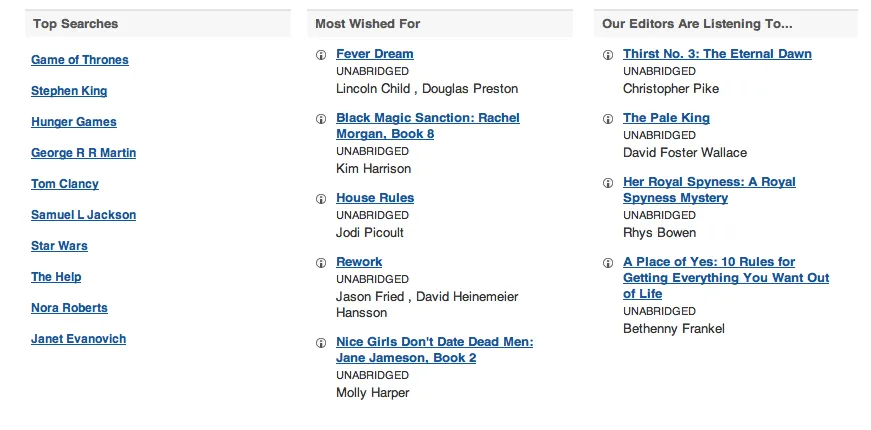Open the Game of Thrones search link

(x=79, y=60)
